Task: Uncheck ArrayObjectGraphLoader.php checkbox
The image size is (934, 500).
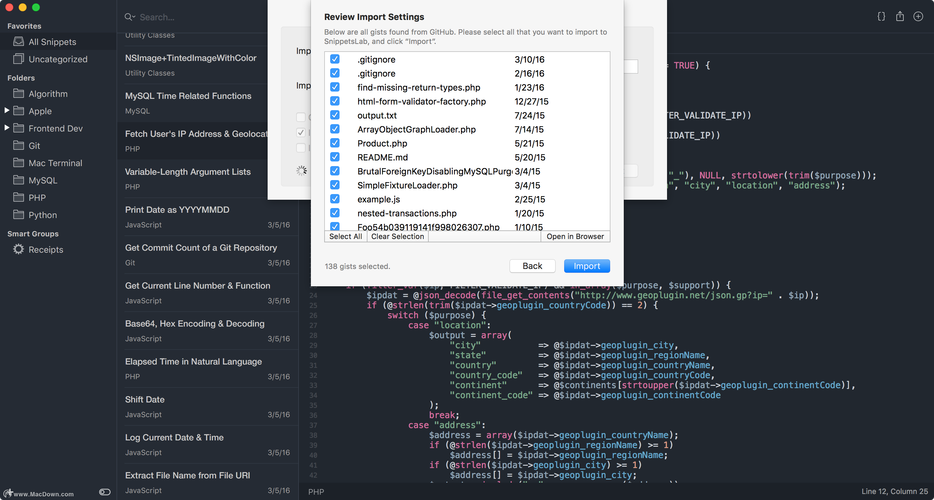Action: (x=335, y=129)
